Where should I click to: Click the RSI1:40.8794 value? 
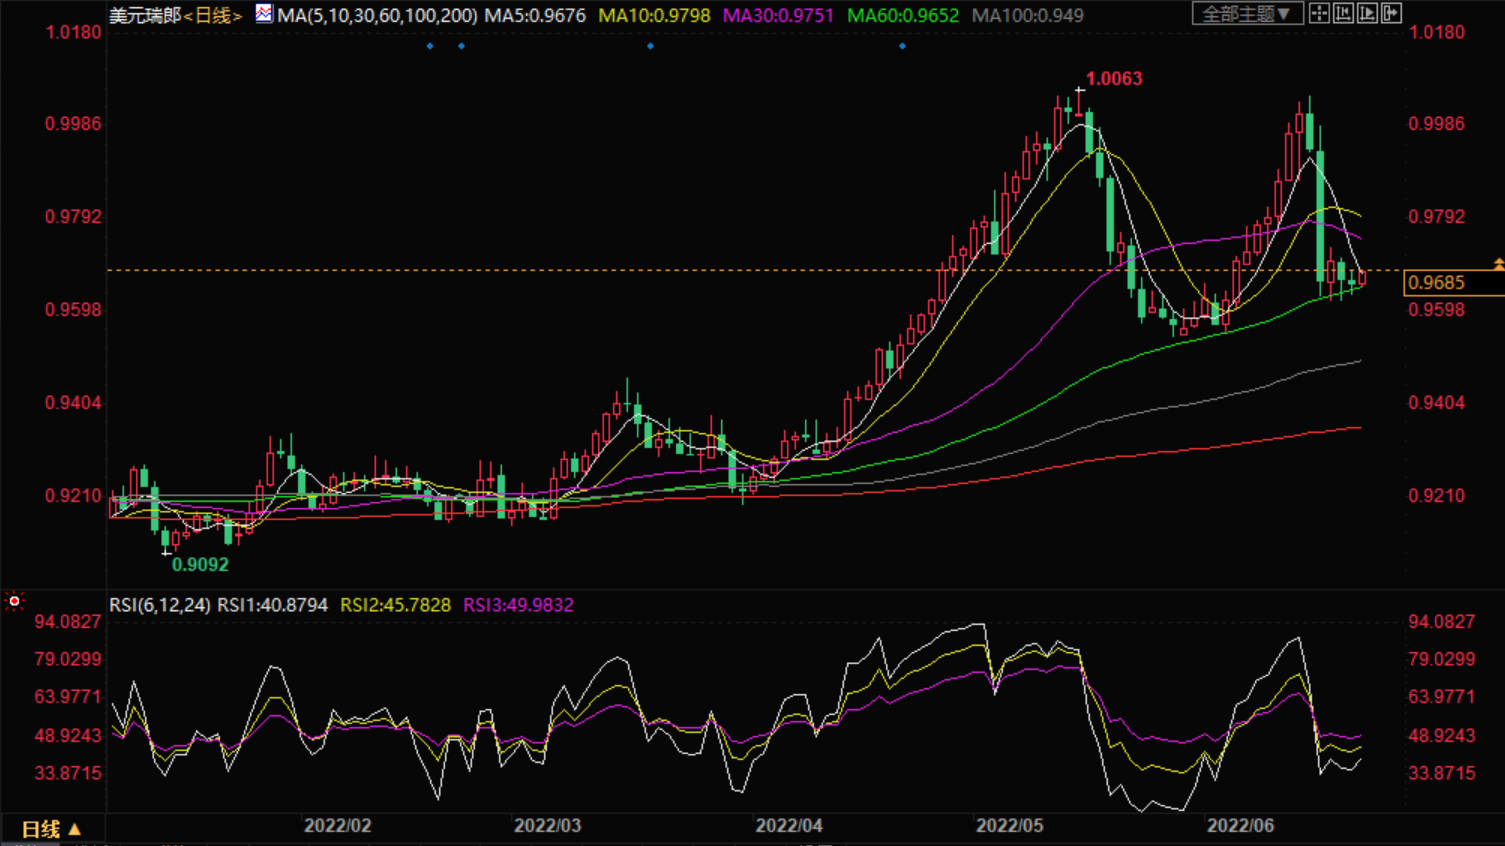tap(273, 605)
